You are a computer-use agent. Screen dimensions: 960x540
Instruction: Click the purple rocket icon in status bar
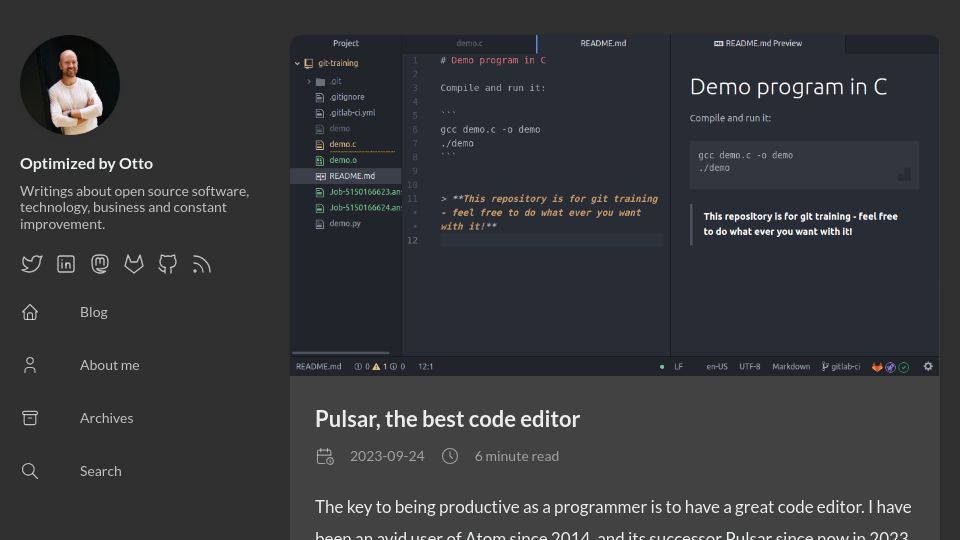click(890, 367)
